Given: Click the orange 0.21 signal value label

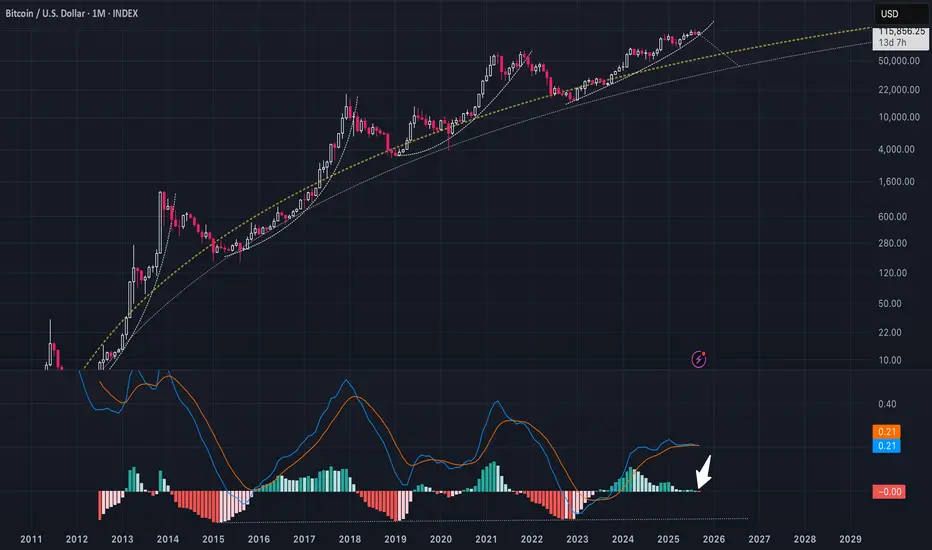Looking at the screenshot, I should pyautogui.click(x=886, y=432).
